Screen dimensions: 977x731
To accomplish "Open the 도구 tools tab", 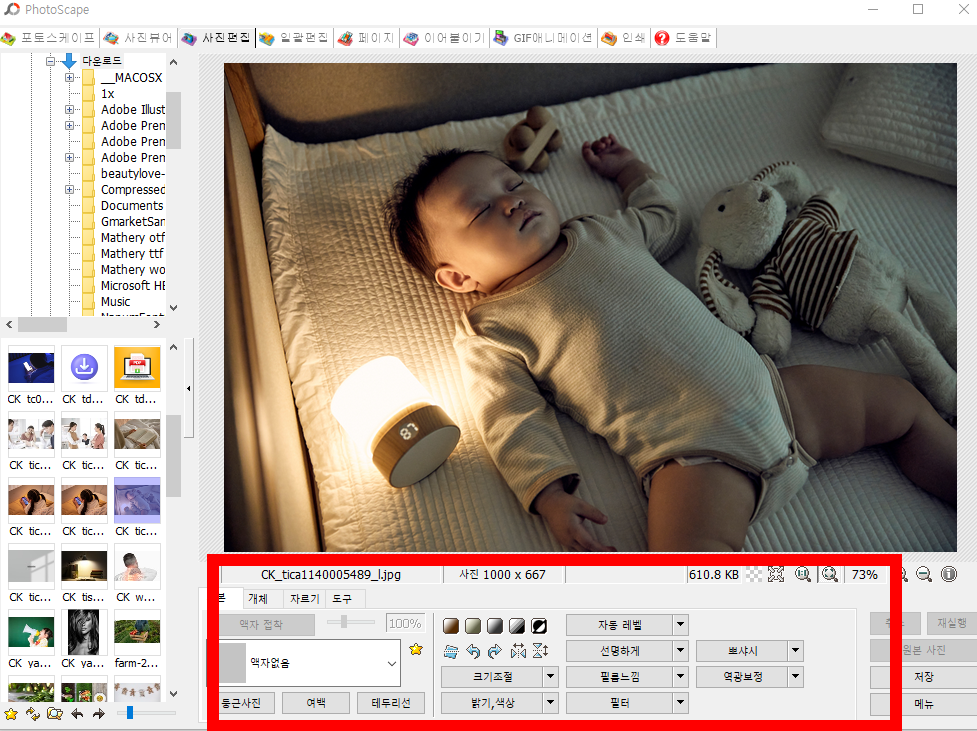I will pos(342,599).
